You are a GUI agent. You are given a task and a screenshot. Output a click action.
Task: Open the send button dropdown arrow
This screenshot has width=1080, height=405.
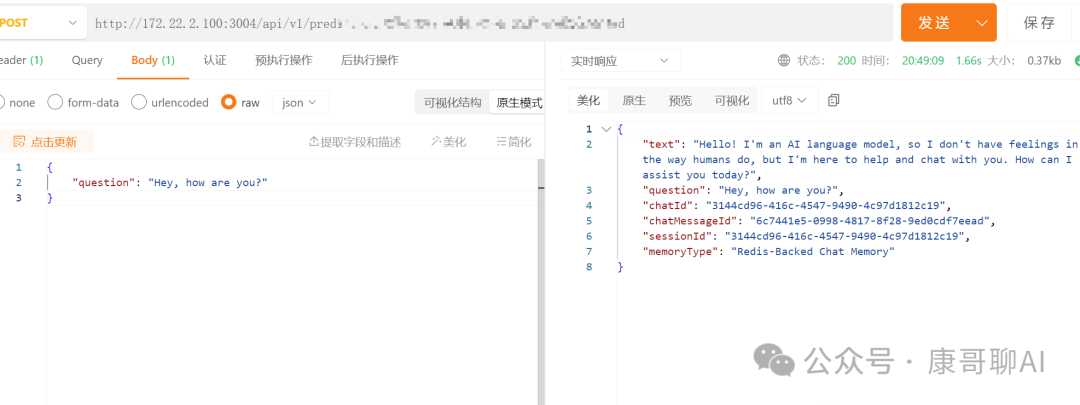[x=982, y=23]
